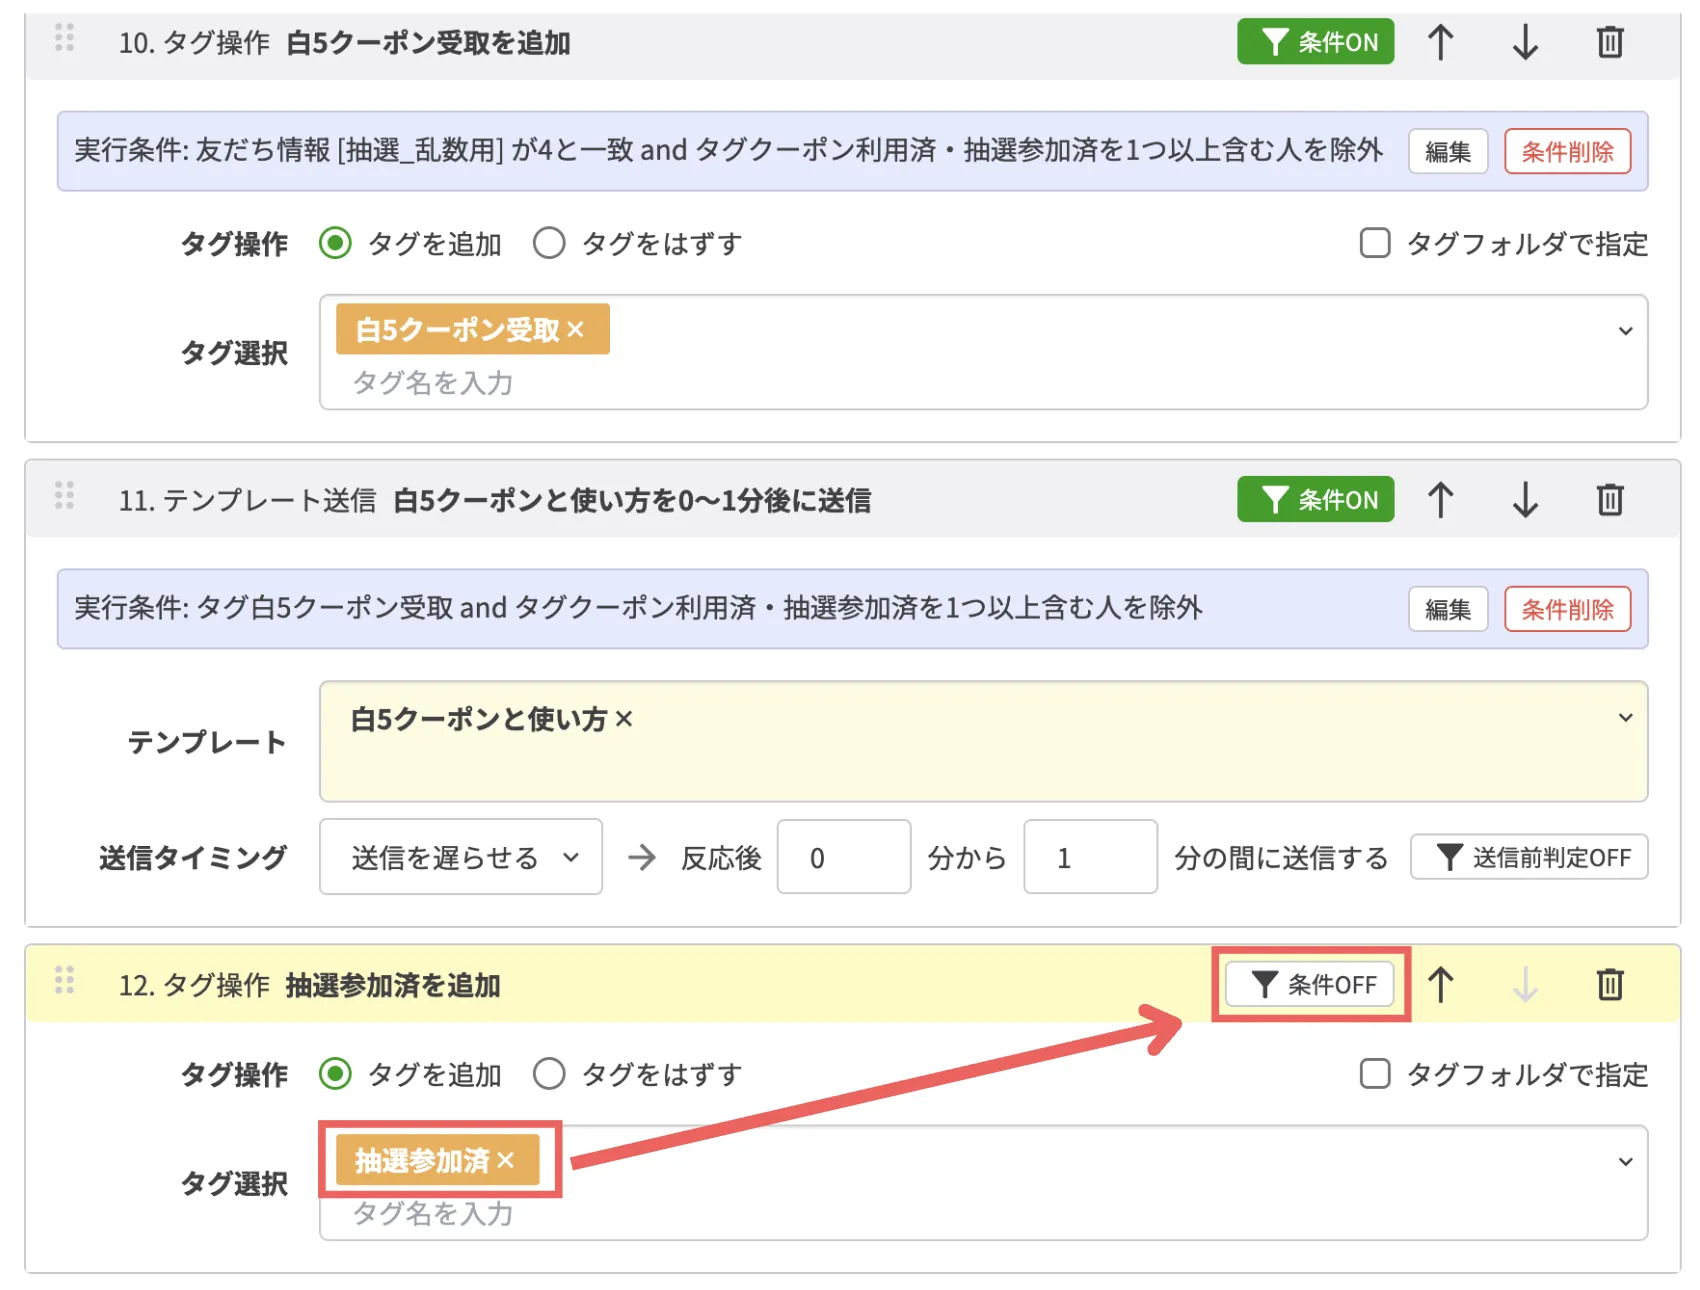Move action 11 up with arrow icon

pyautogui.click(x=1440, y=499)
